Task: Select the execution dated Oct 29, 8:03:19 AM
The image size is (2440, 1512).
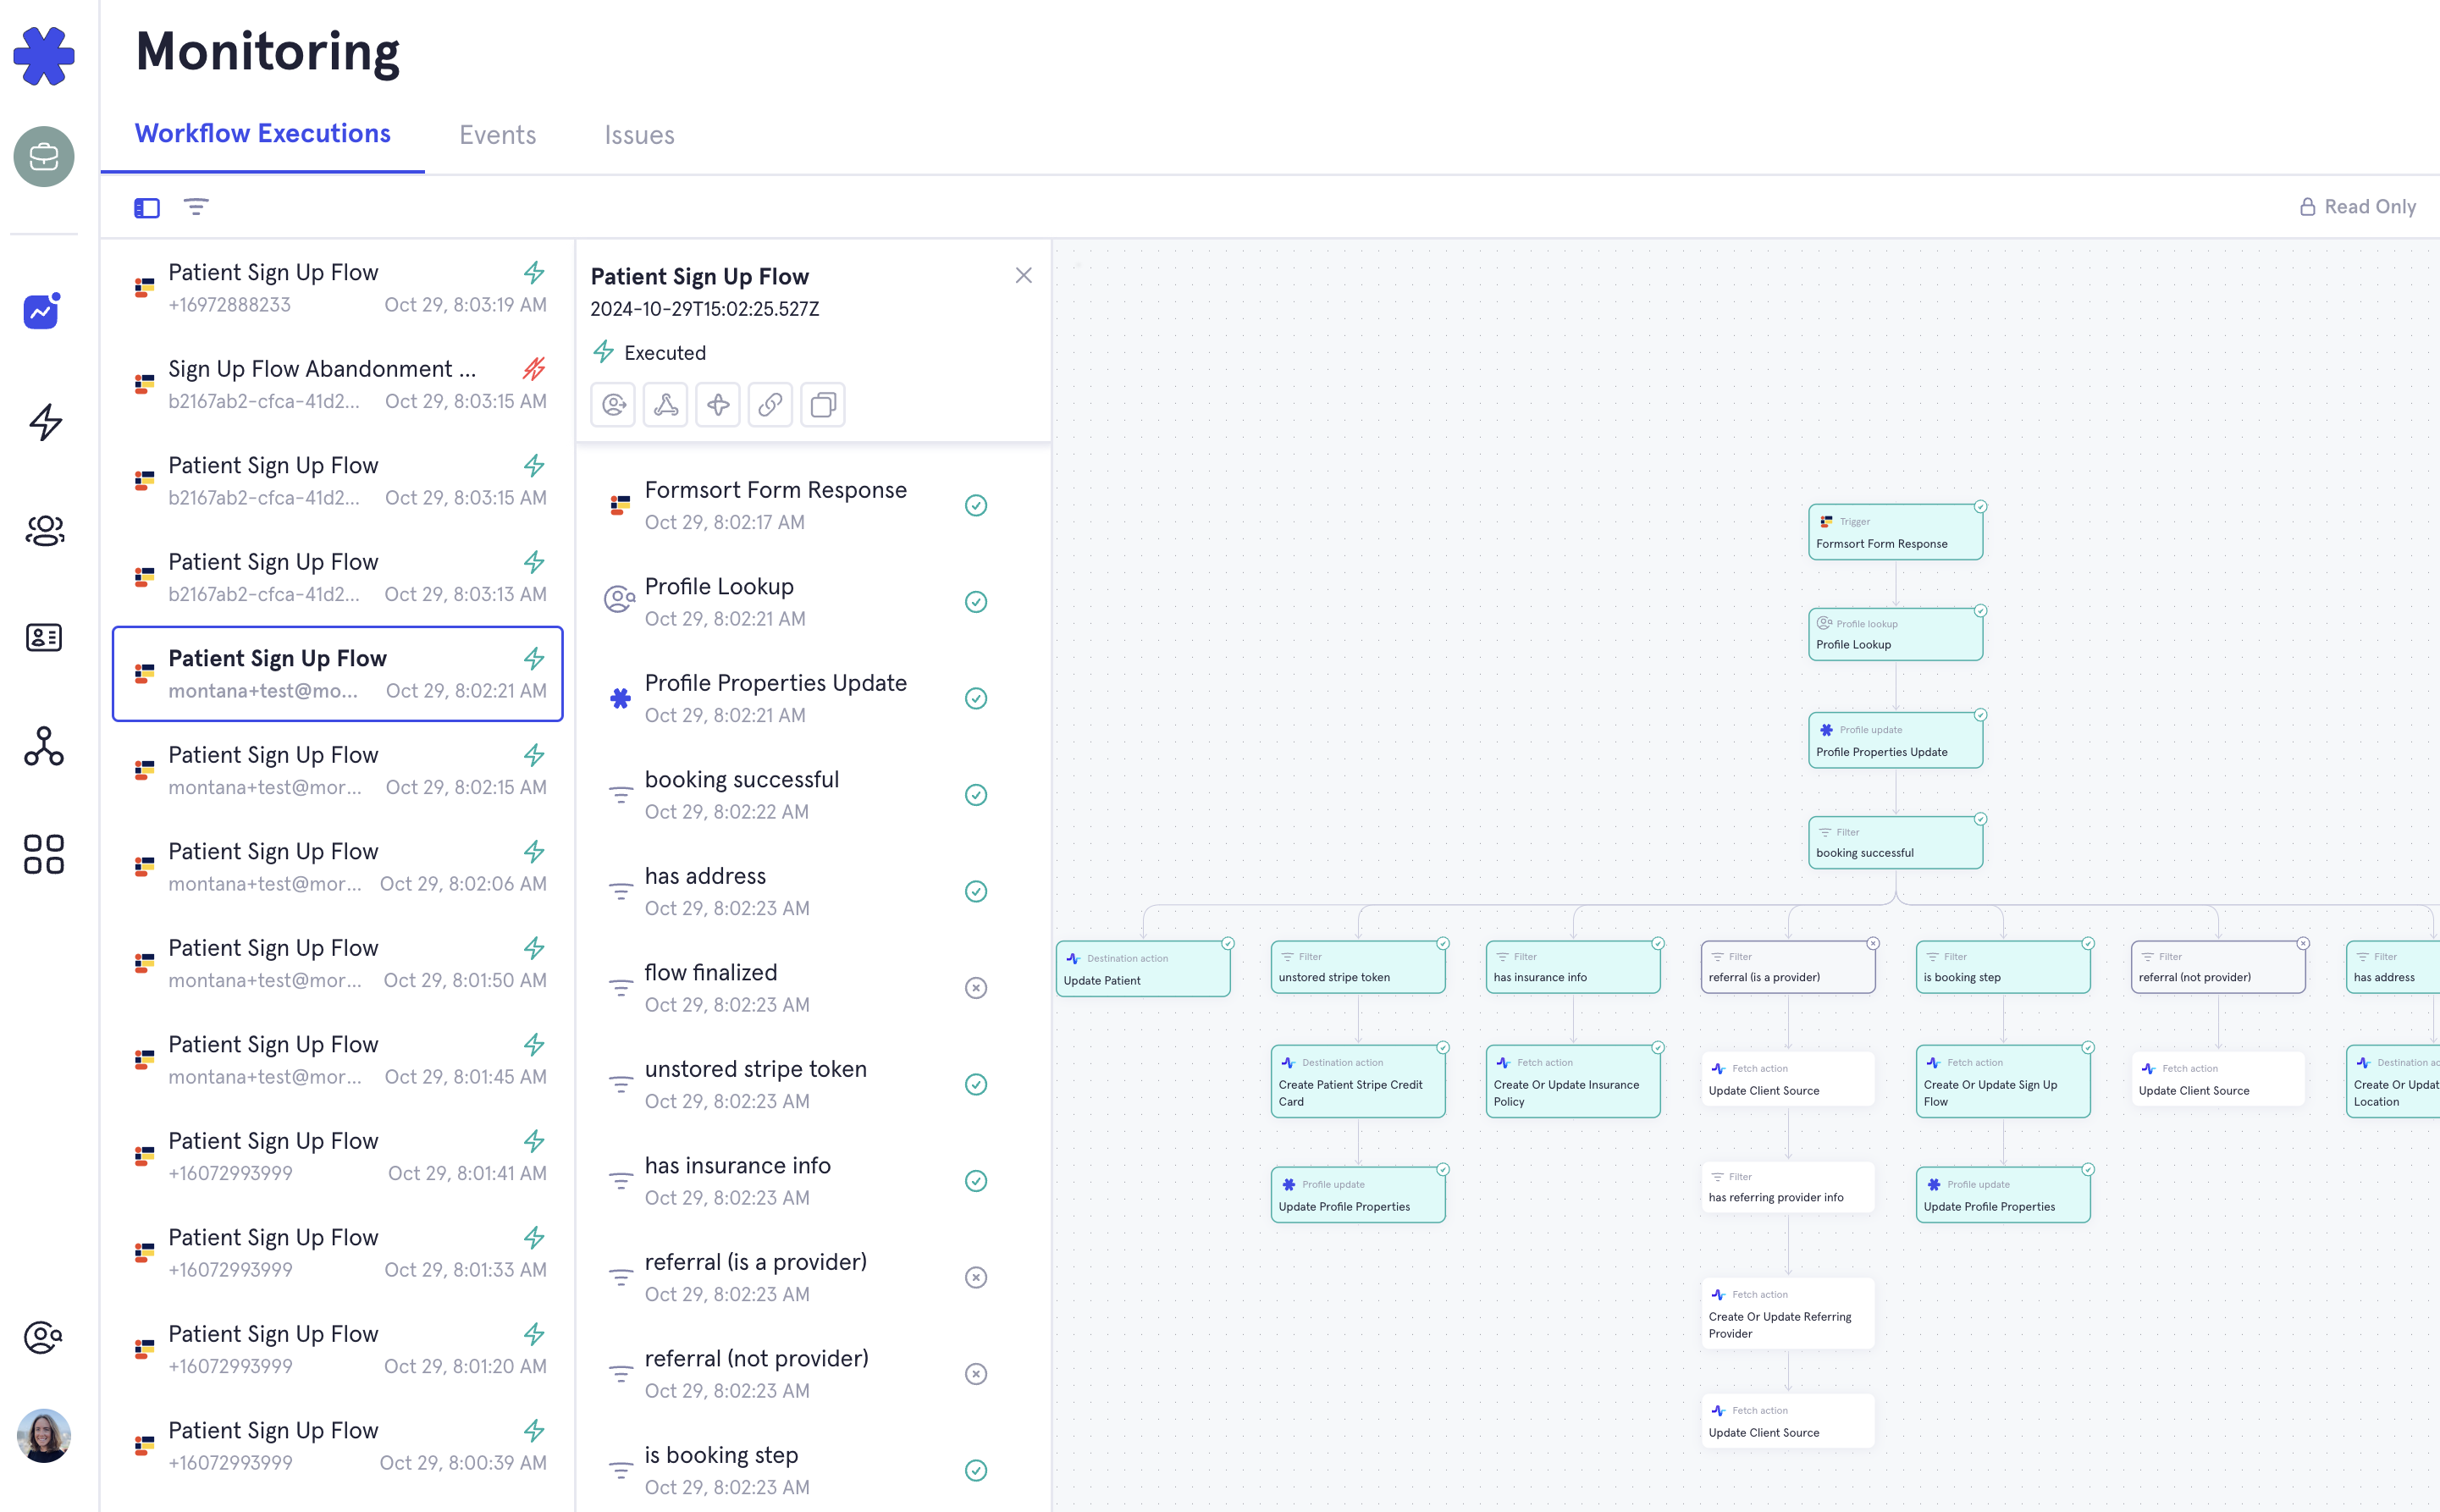Action: coord(338,288)
